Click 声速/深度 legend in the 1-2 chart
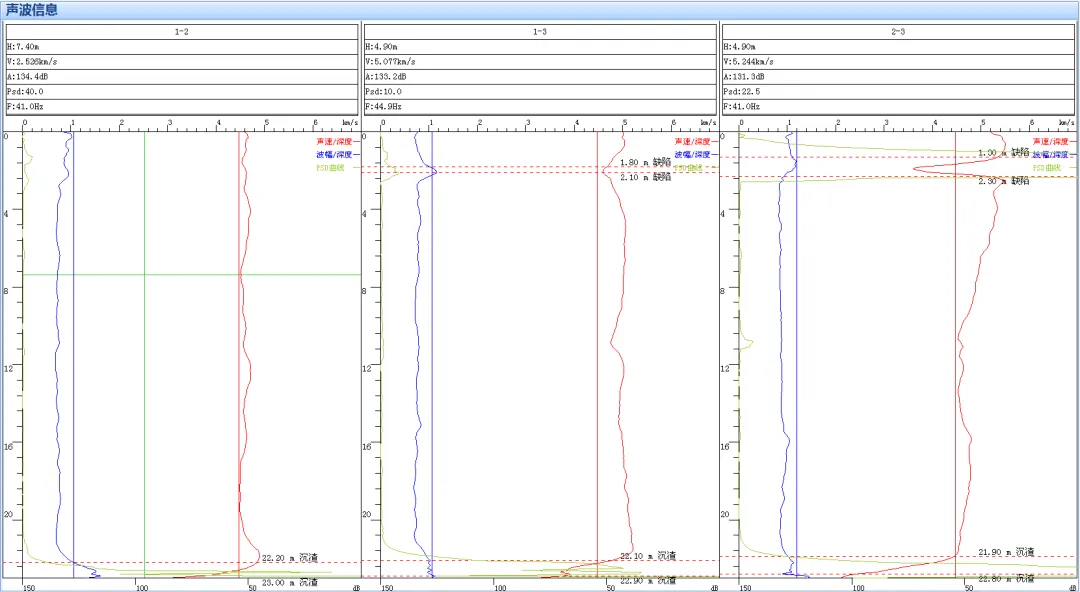 [334, 142]
